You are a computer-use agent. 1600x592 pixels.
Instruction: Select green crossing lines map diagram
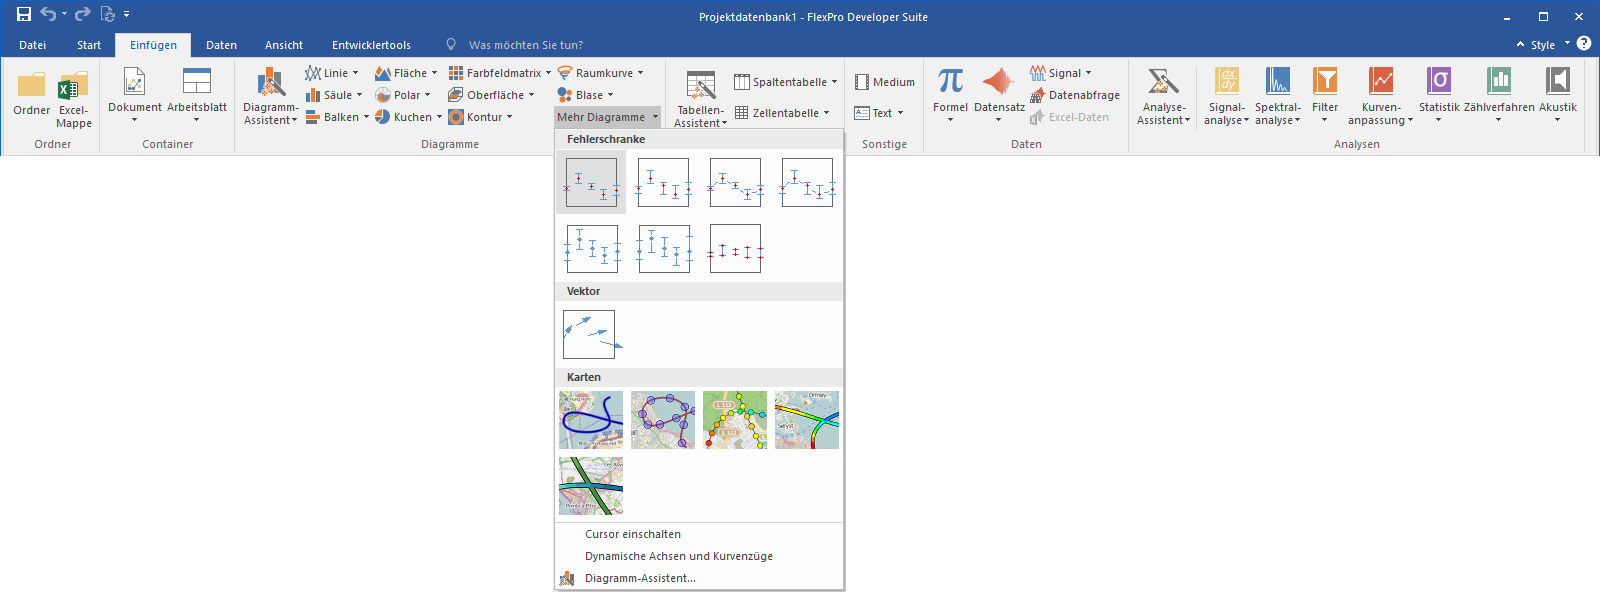[591, 486]
